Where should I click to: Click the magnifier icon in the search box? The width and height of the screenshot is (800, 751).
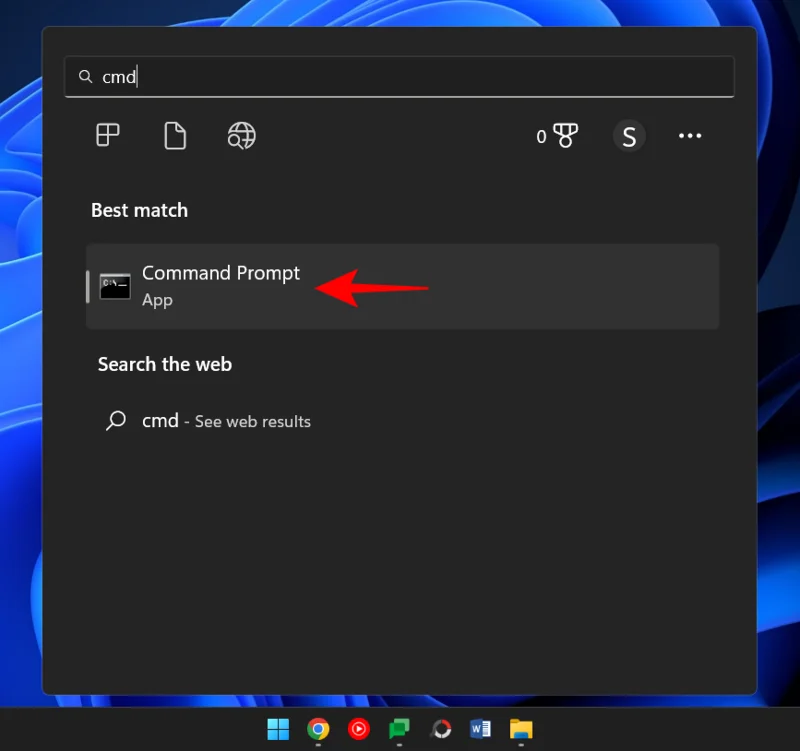[x=85, y=76]
